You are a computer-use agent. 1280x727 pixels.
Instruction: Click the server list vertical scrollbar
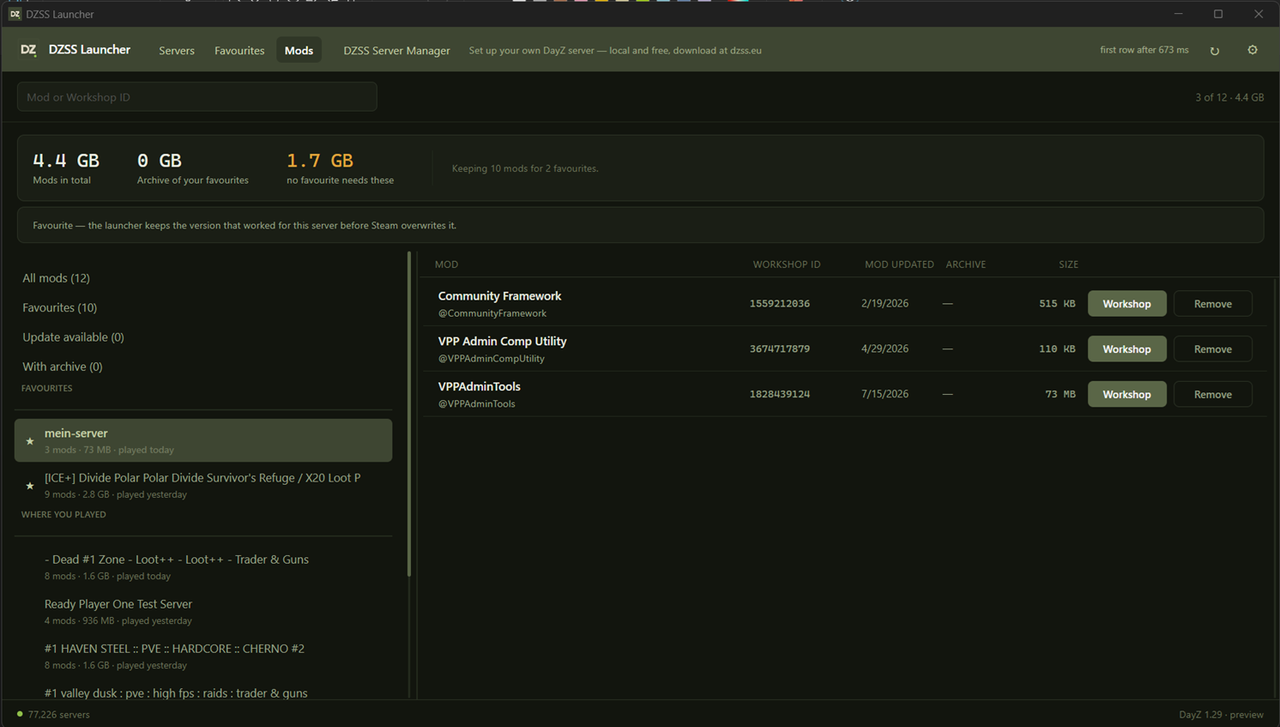[x=409, y=414]
